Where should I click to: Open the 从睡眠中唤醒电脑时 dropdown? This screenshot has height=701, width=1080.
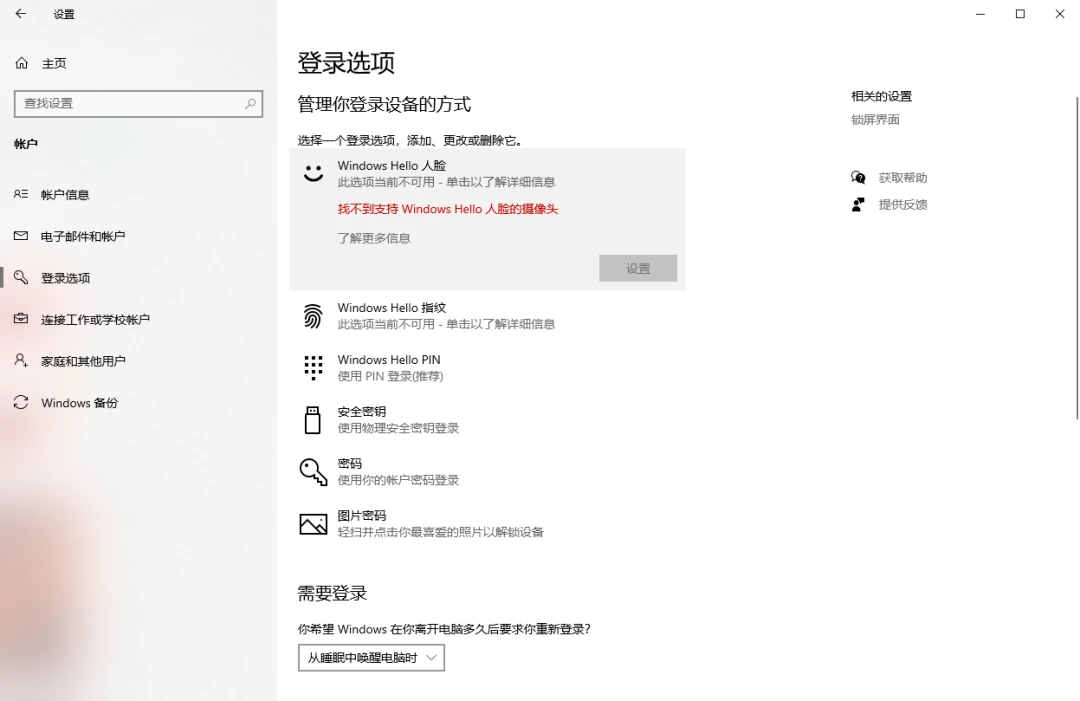tap(370, 658)
